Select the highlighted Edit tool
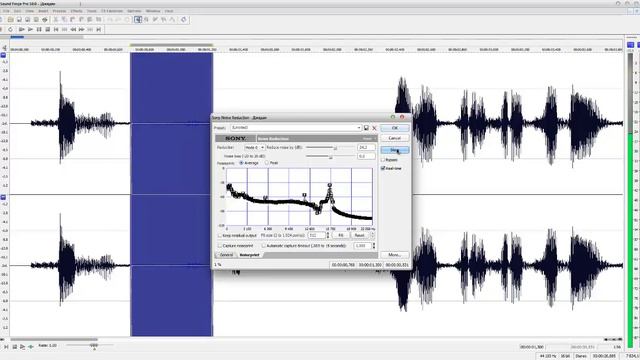640x360 pixels. coord(138,20)
